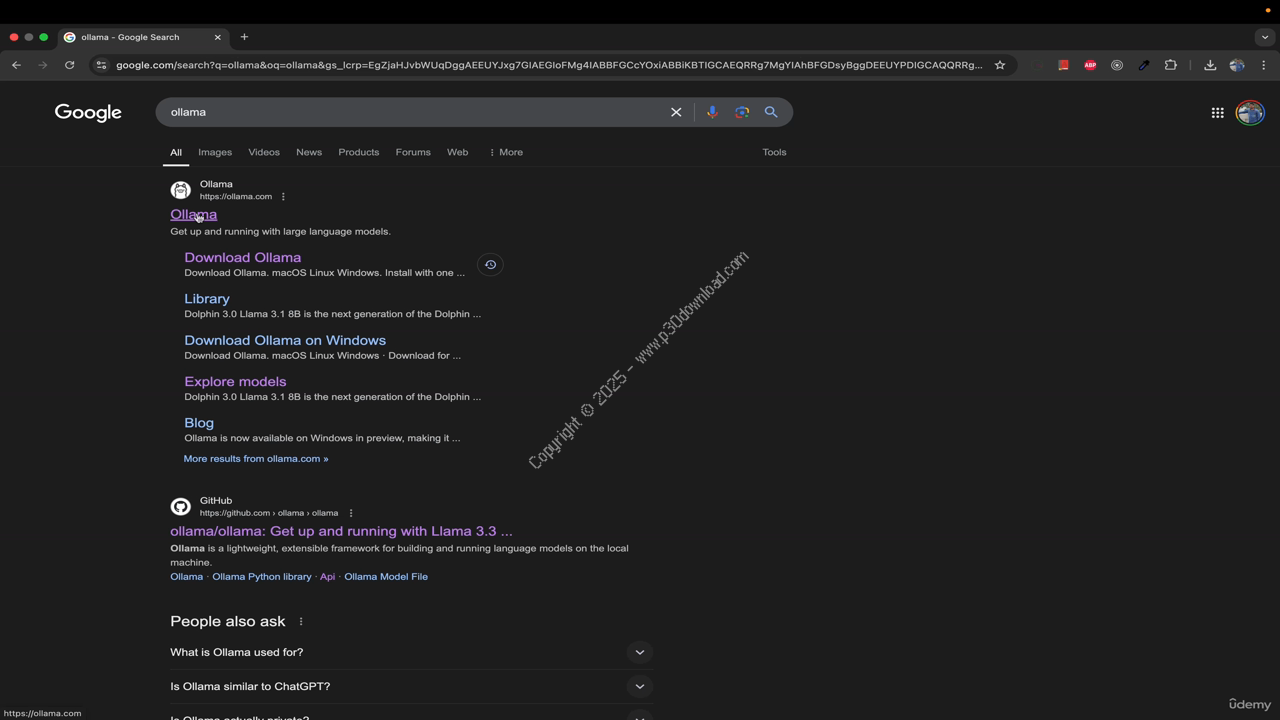Switch to the News tab
1280x720 pixels.
point(309,152)
